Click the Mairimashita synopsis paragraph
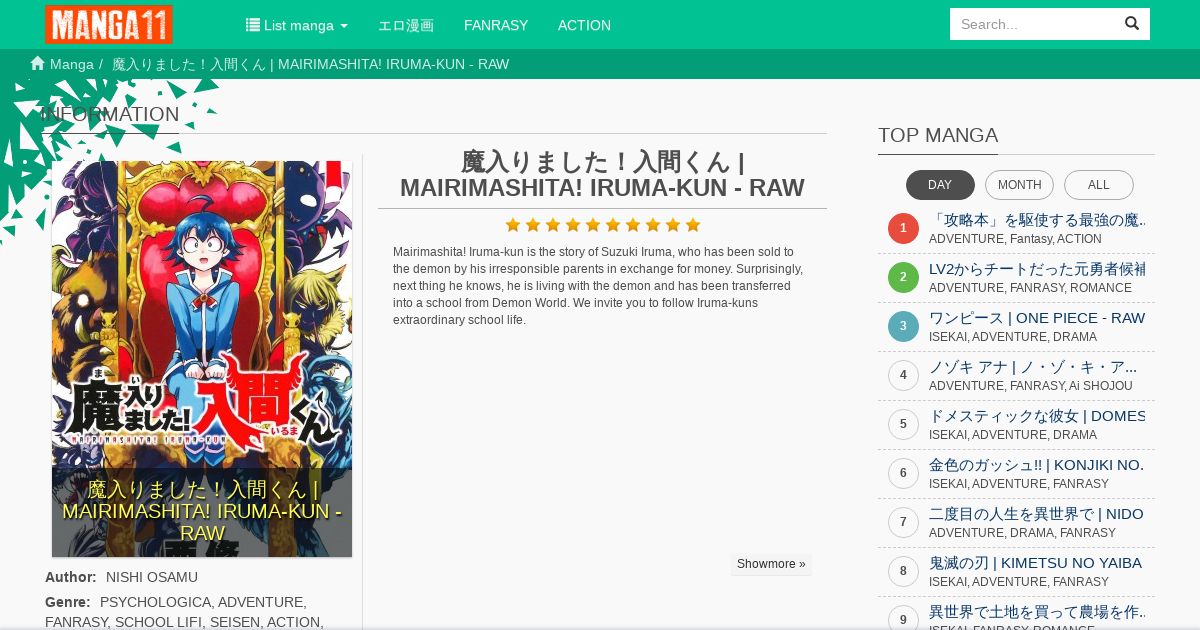This screenshot has height=630, width=1200. pyautogui.click(x=598, y=286)
